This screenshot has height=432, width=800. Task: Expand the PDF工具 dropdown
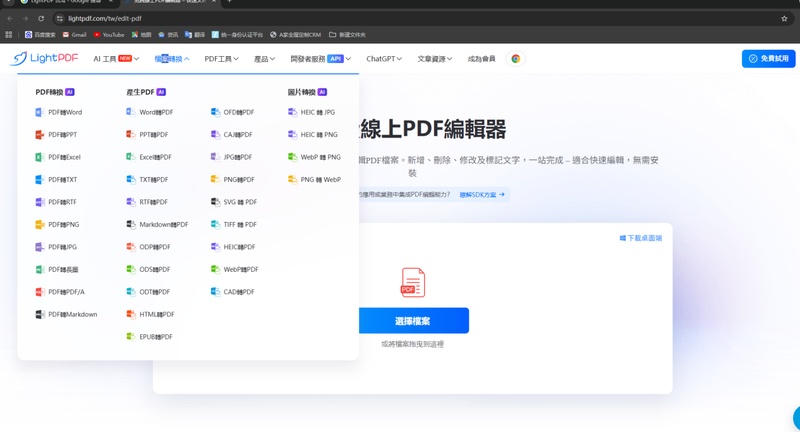pyautogui.click(x=221, y=59)
